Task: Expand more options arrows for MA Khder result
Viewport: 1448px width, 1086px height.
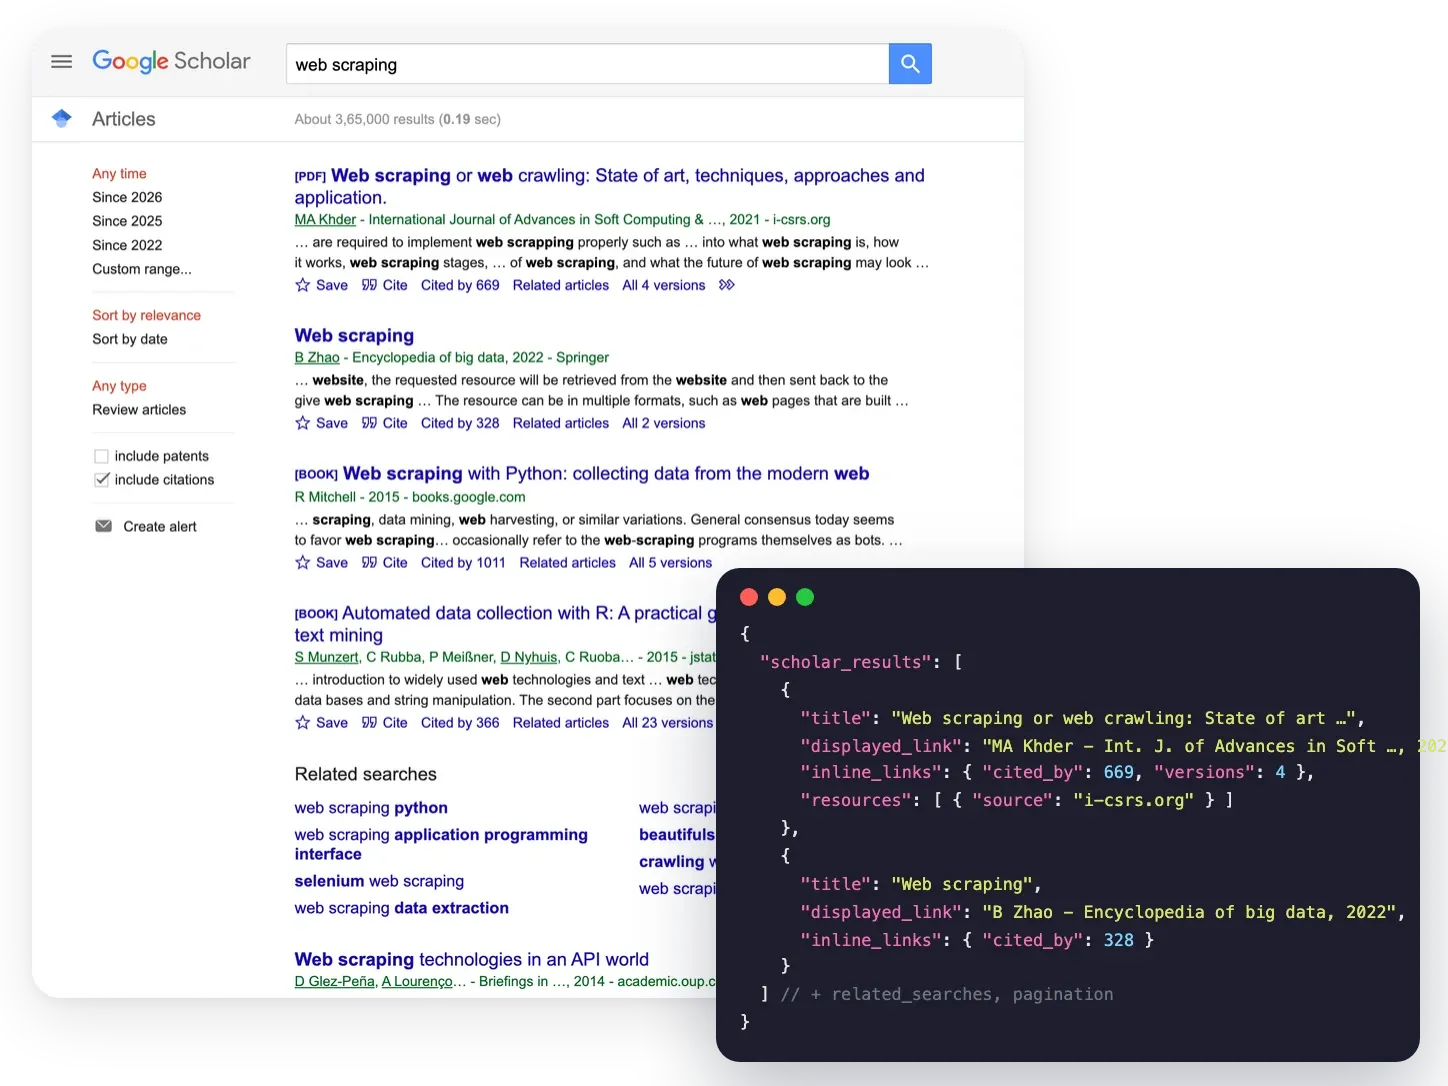Action: [727, 285]
